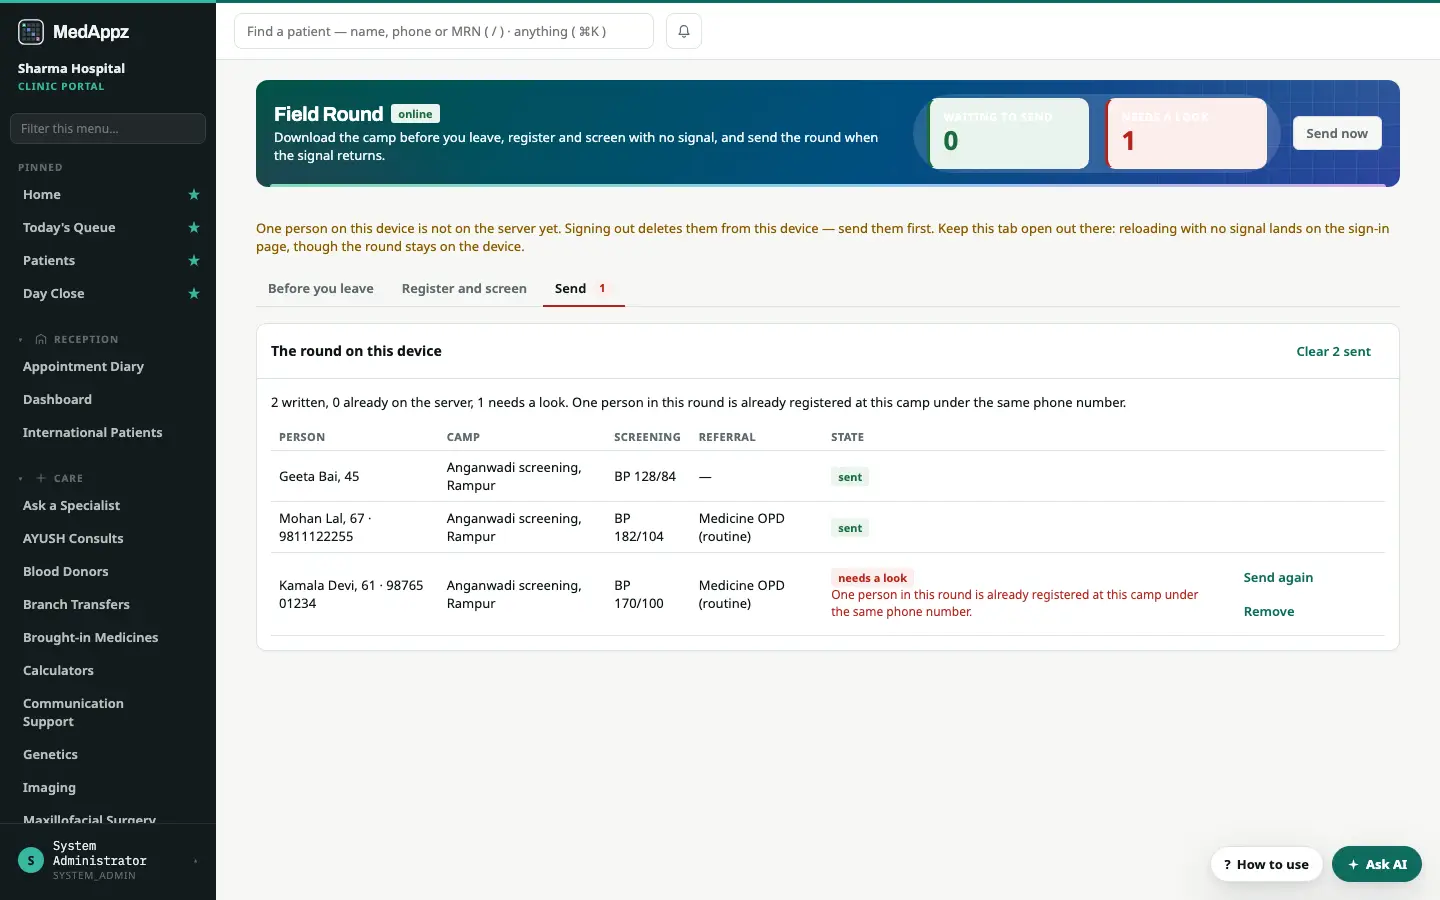Go to Home in the sidebar
The height and width of the screenshot is (900, 1440).
tap(42, 195)
